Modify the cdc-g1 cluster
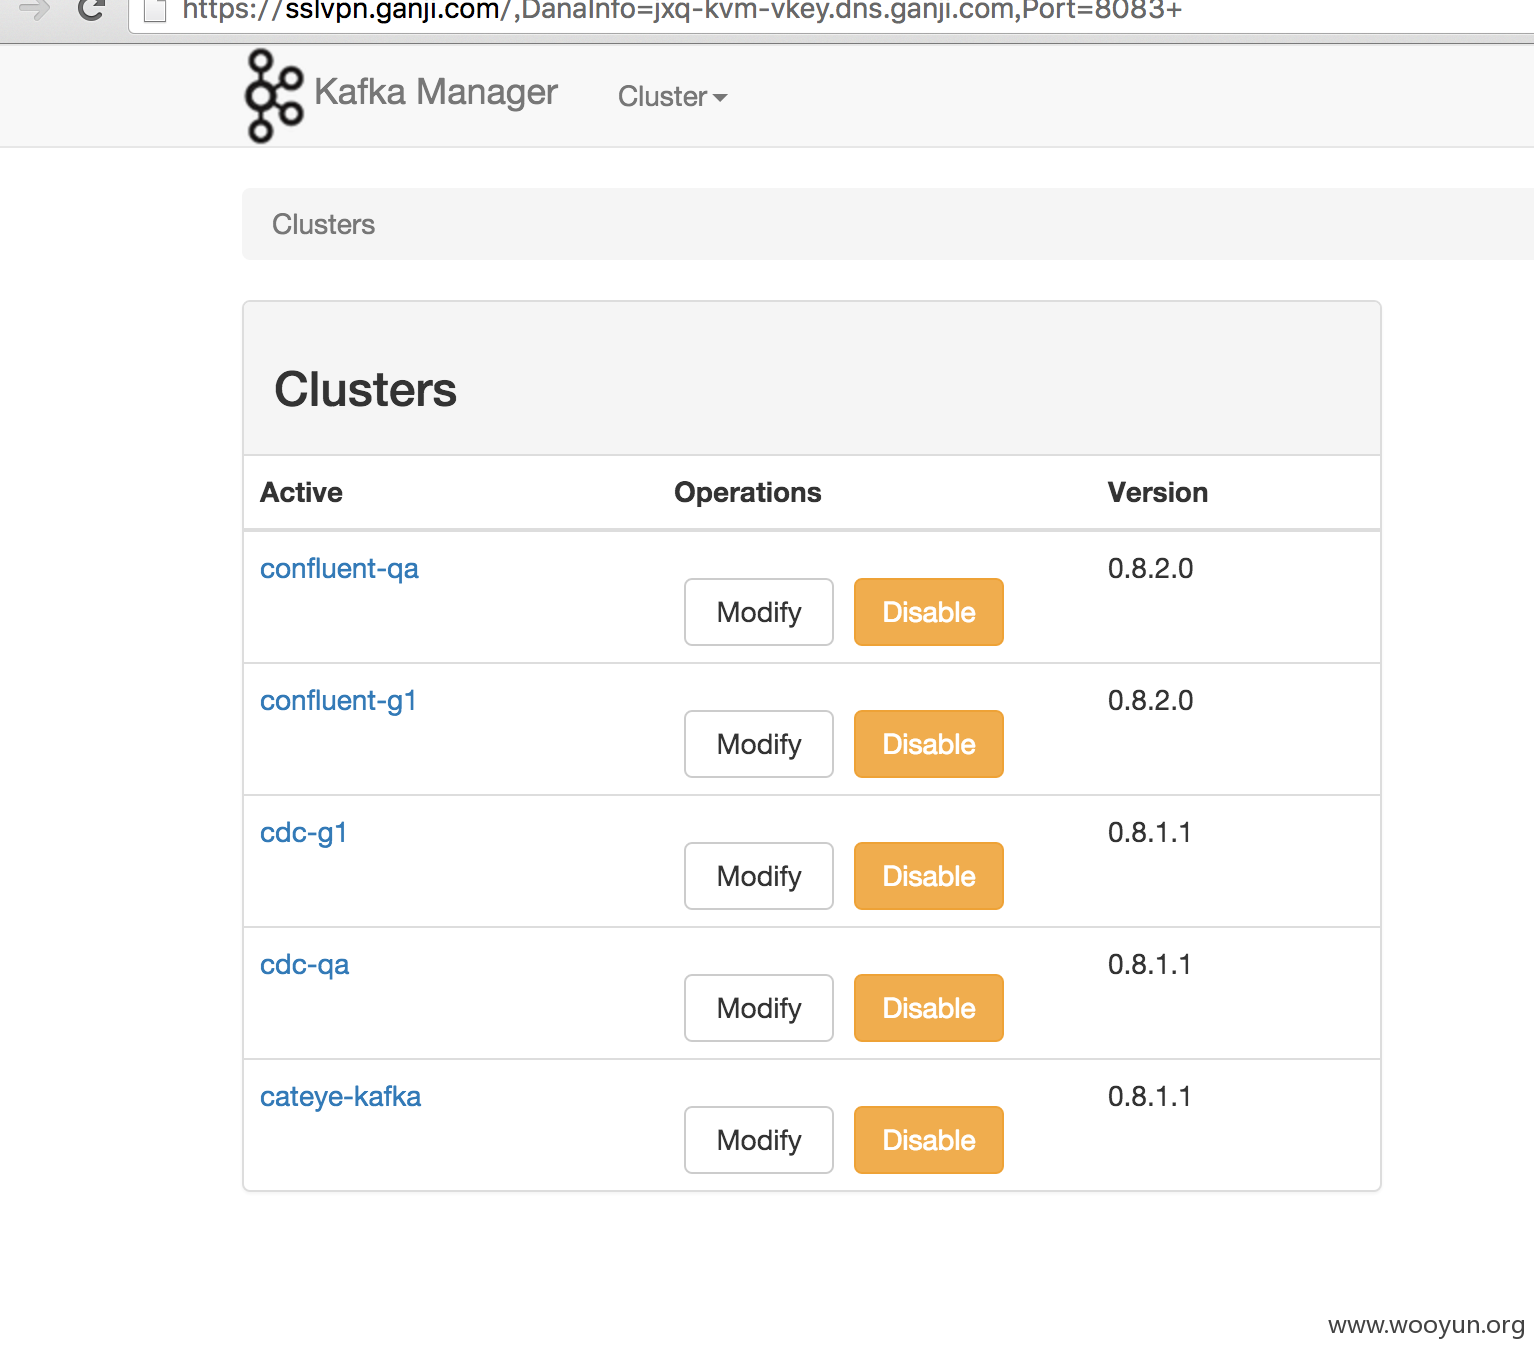This screenshot has height=1354, width=1534. point(759,876)
